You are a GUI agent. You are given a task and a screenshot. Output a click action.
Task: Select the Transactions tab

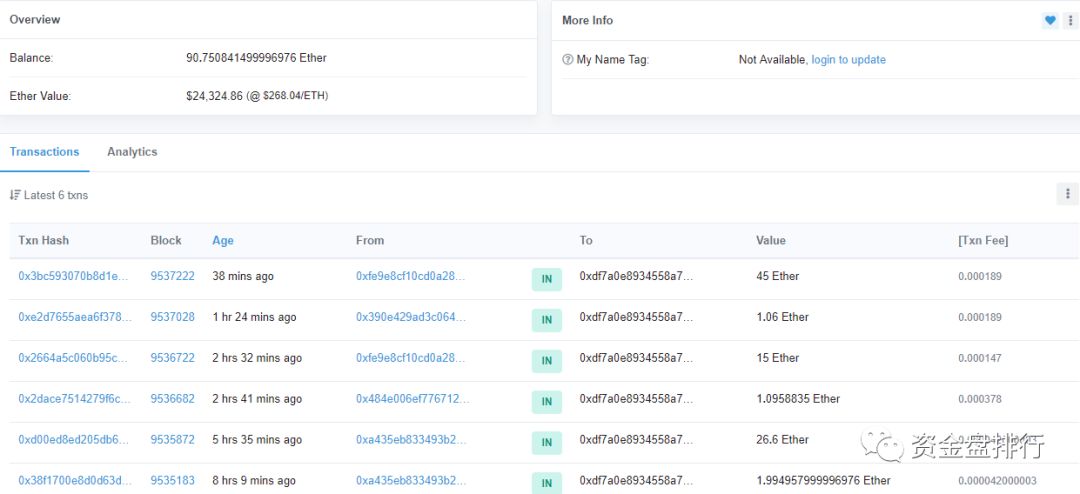(44, 152)
